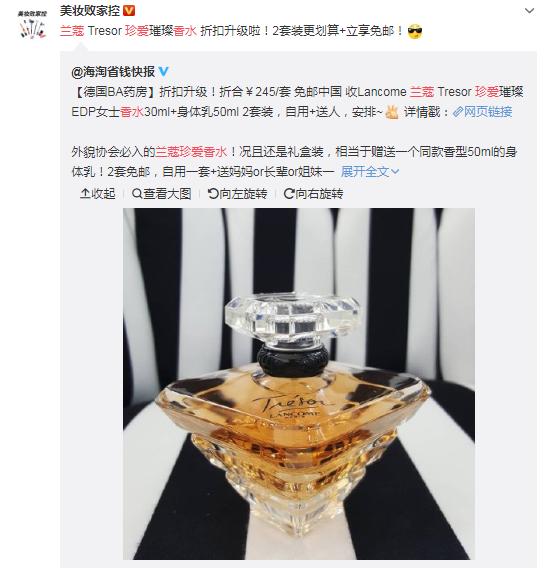Click the red 兰蔻珍爱香水 keyword in the quoted text

[x=191, y=151]
